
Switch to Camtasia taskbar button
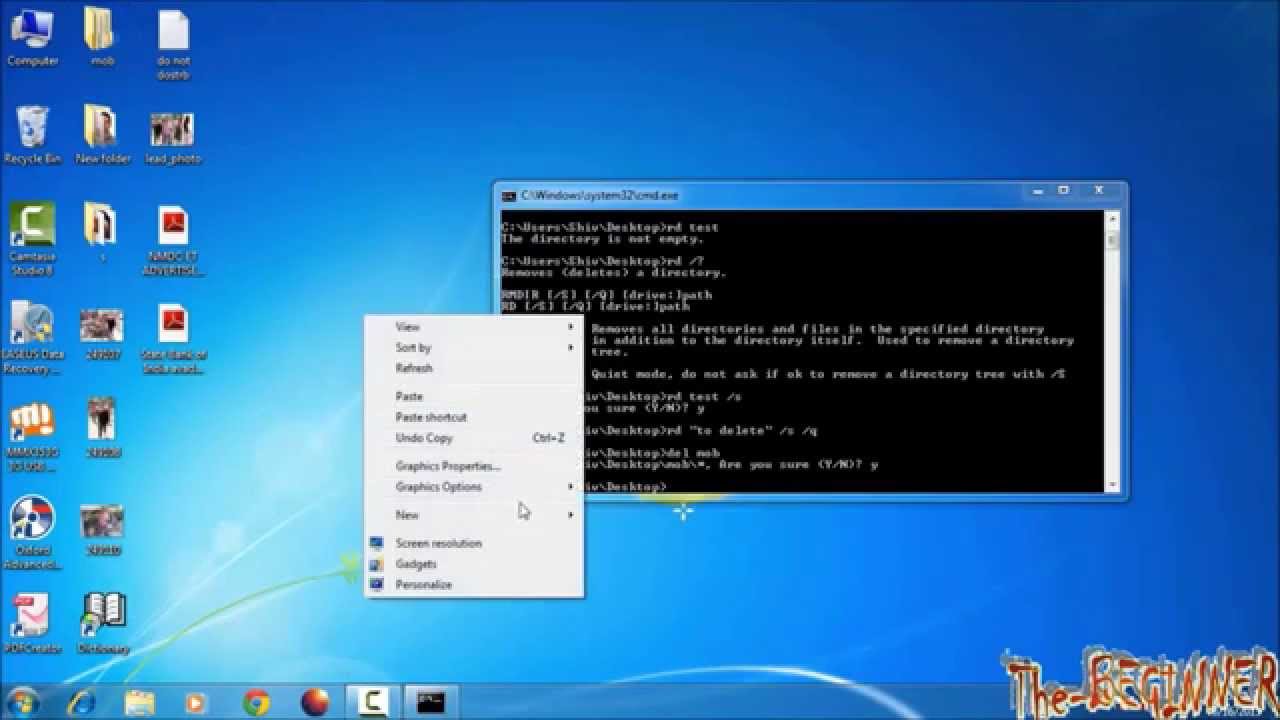point(373,702)
